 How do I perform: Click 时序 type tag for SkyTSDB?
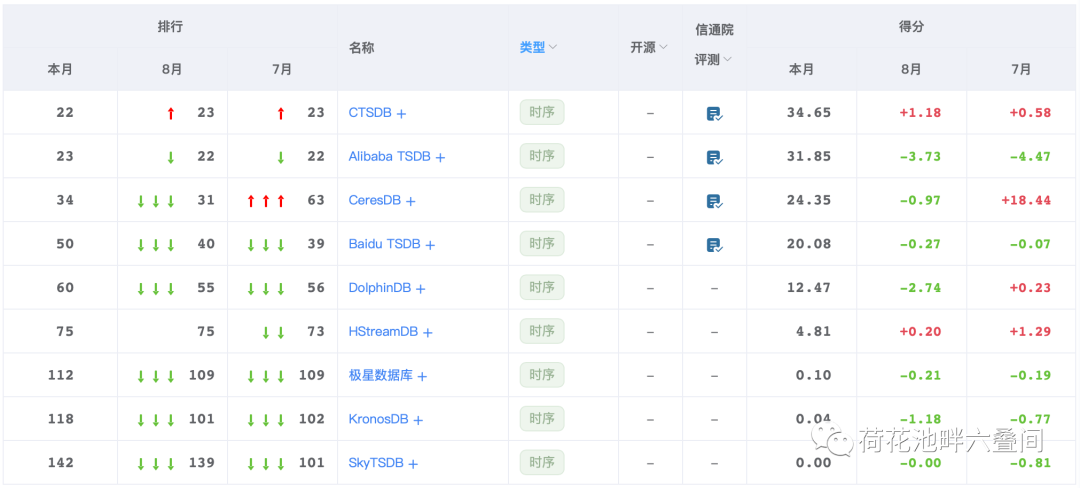pos(542,463)
